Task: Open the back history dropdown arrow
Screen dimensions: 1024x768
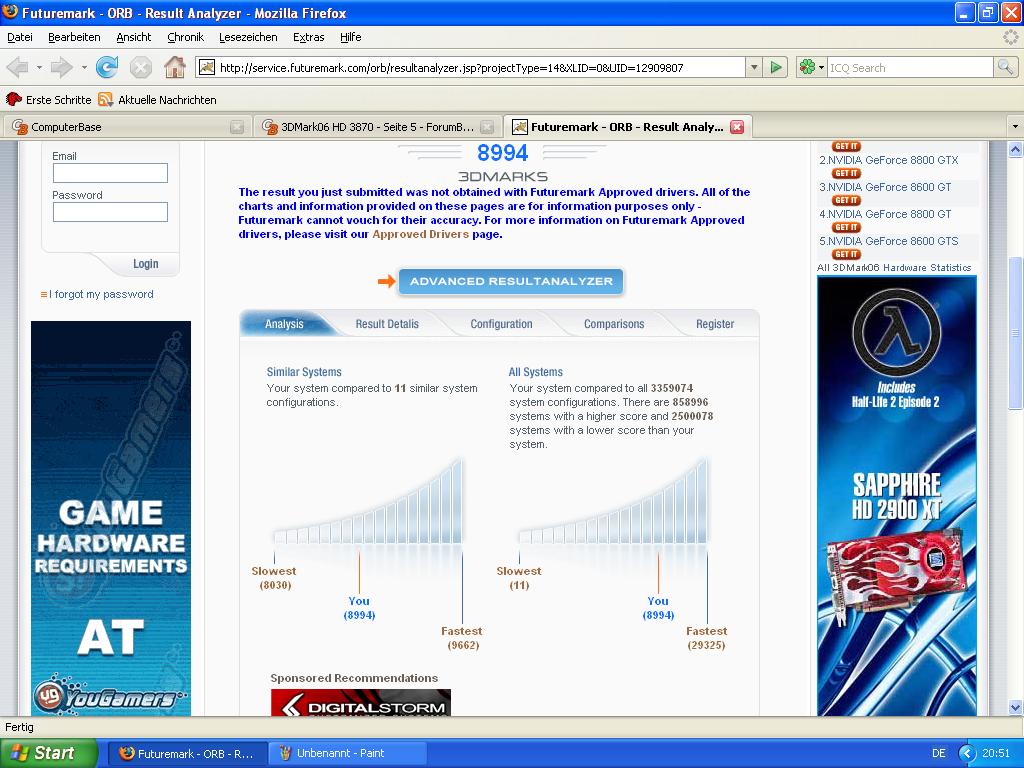Action: (x=39, y=67)
